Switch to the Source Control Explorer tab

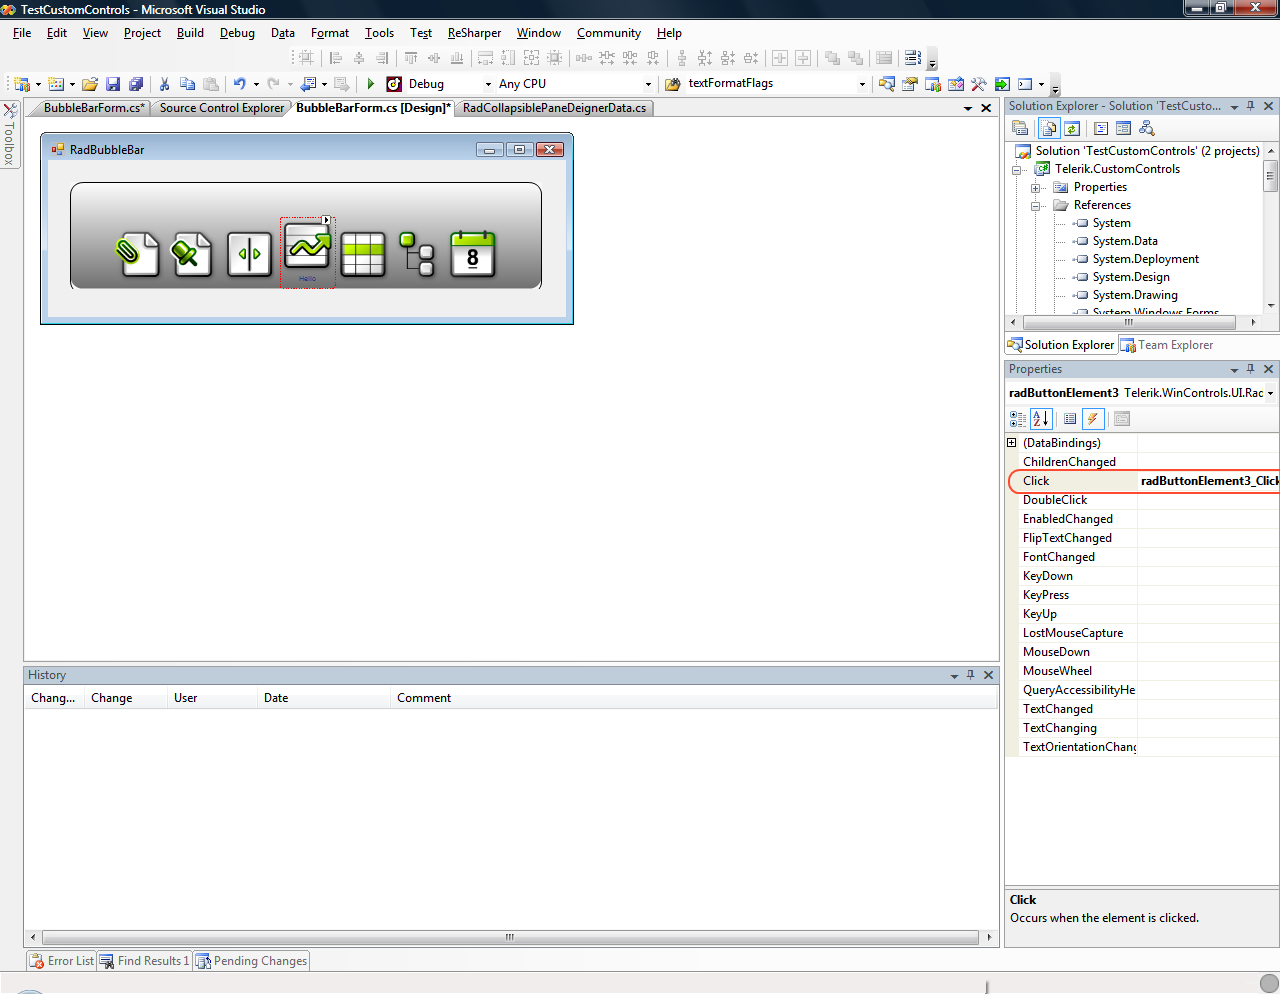pyautogui.click(x=222, y=108)
